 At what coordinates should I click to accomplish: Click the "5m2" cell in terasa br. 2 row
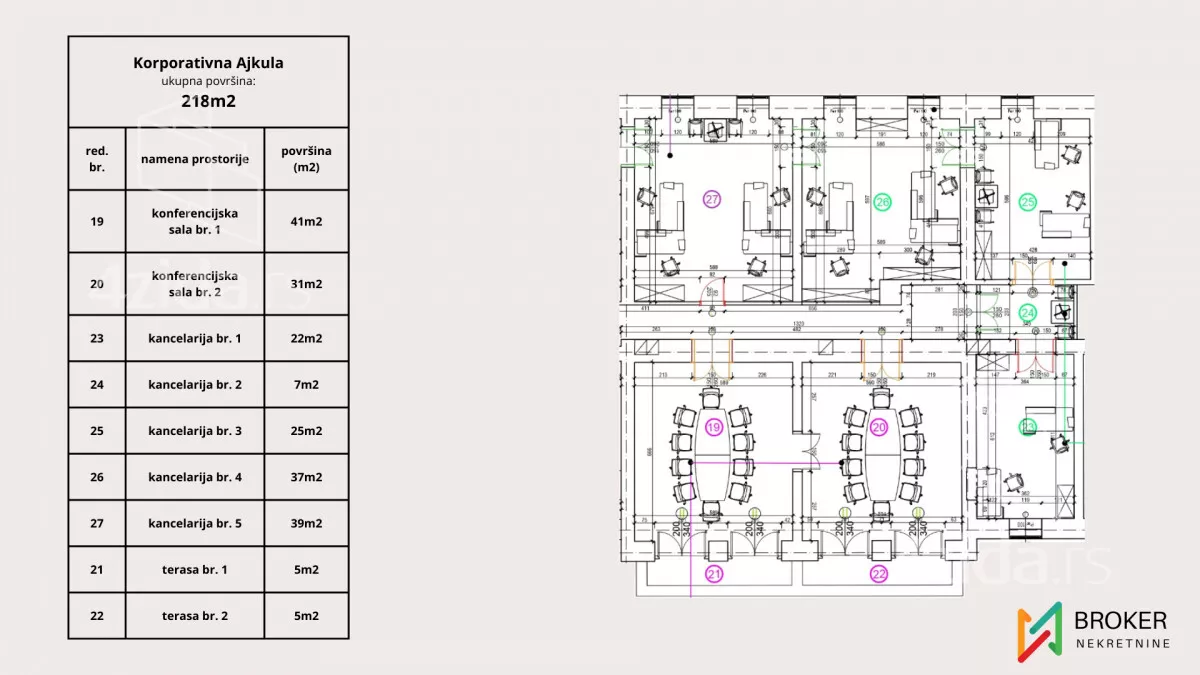click(x=307, y=615)
